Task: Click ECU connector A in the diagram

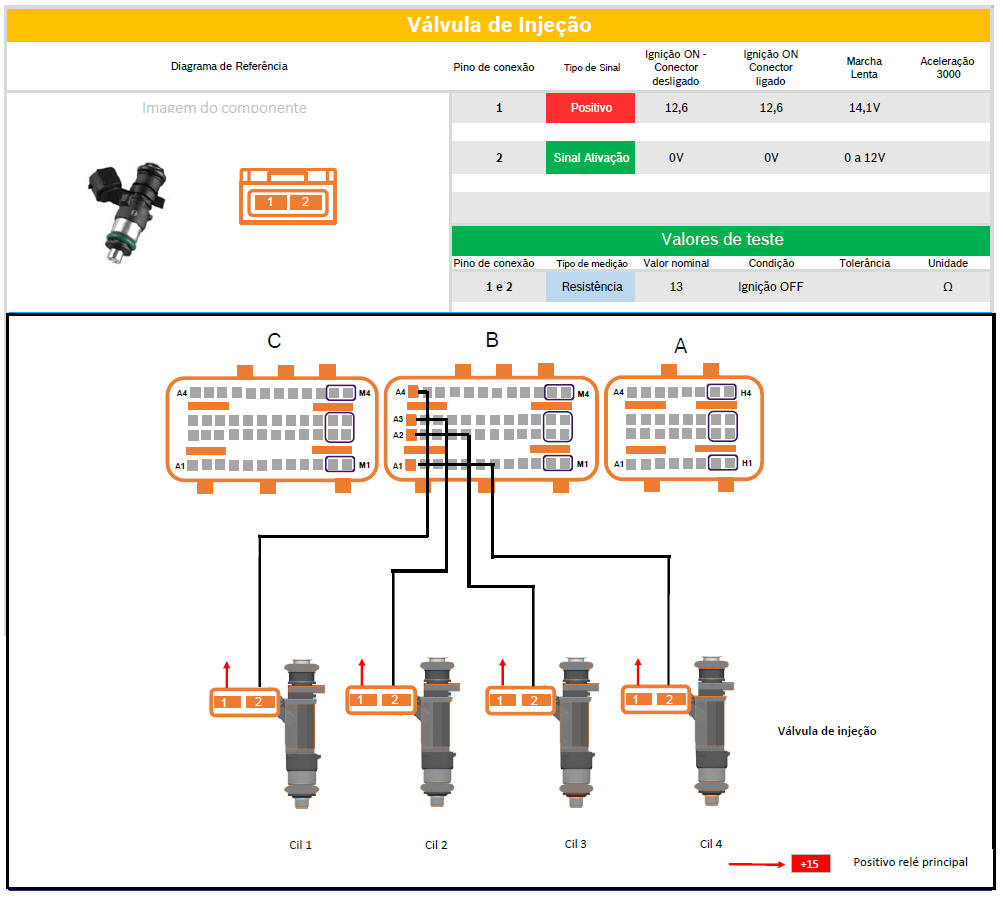Action: [x=682, y=429]
